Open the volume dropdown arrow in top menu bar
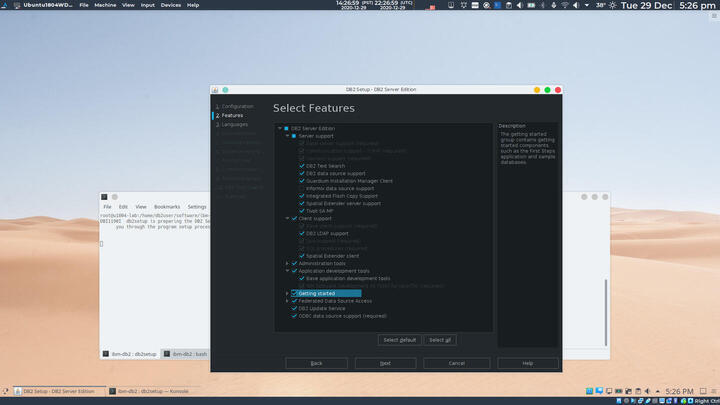The image size is (720, 405). [586, 5]
